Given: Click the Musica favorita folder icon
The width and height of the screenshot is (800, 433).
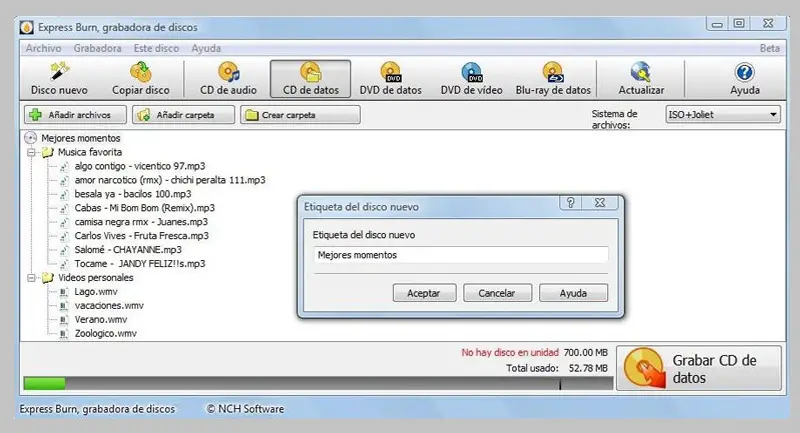Looking at the screenshot, I should pos(47,152).
